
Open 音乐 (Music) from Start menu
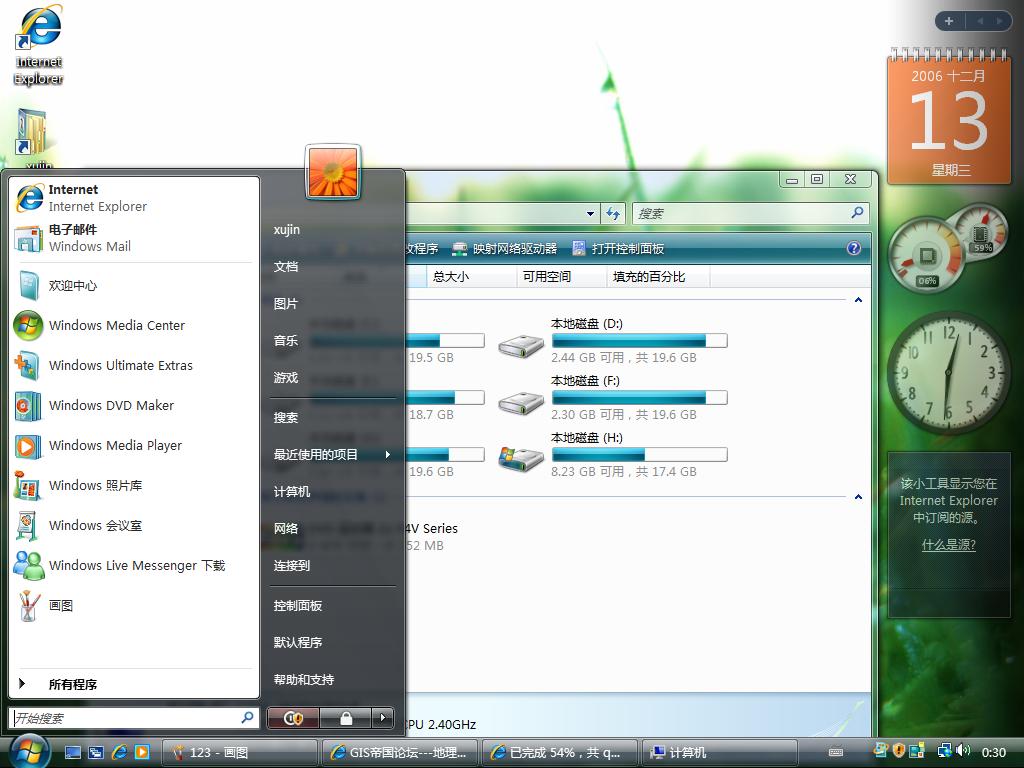click(286, 341)
